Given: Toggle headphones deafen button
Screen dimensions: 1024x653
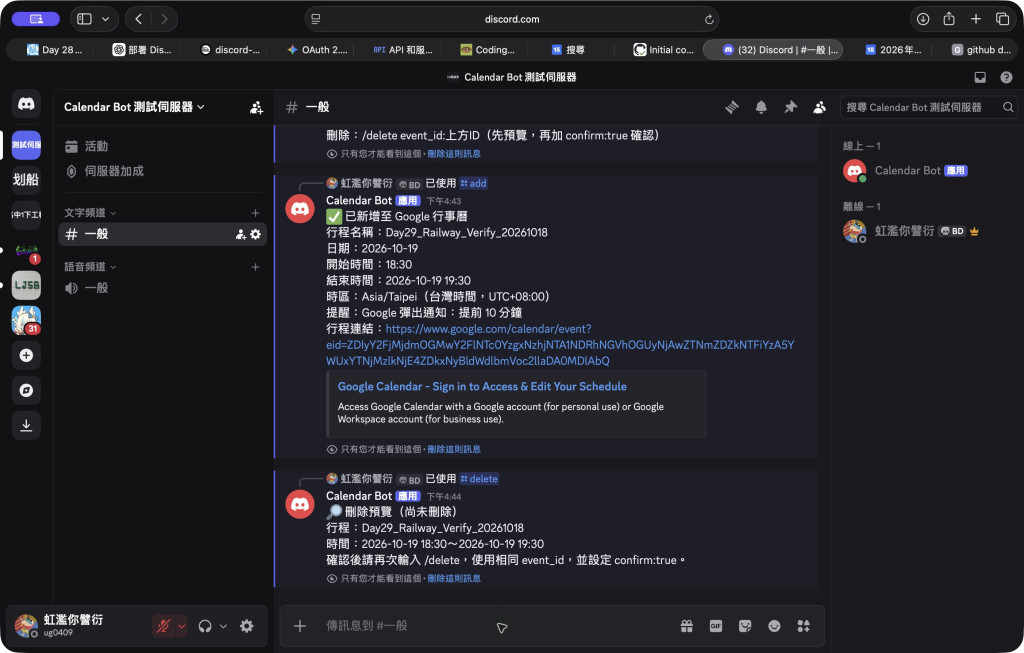Looking at the screenshot, I should (x=205, y=626).
